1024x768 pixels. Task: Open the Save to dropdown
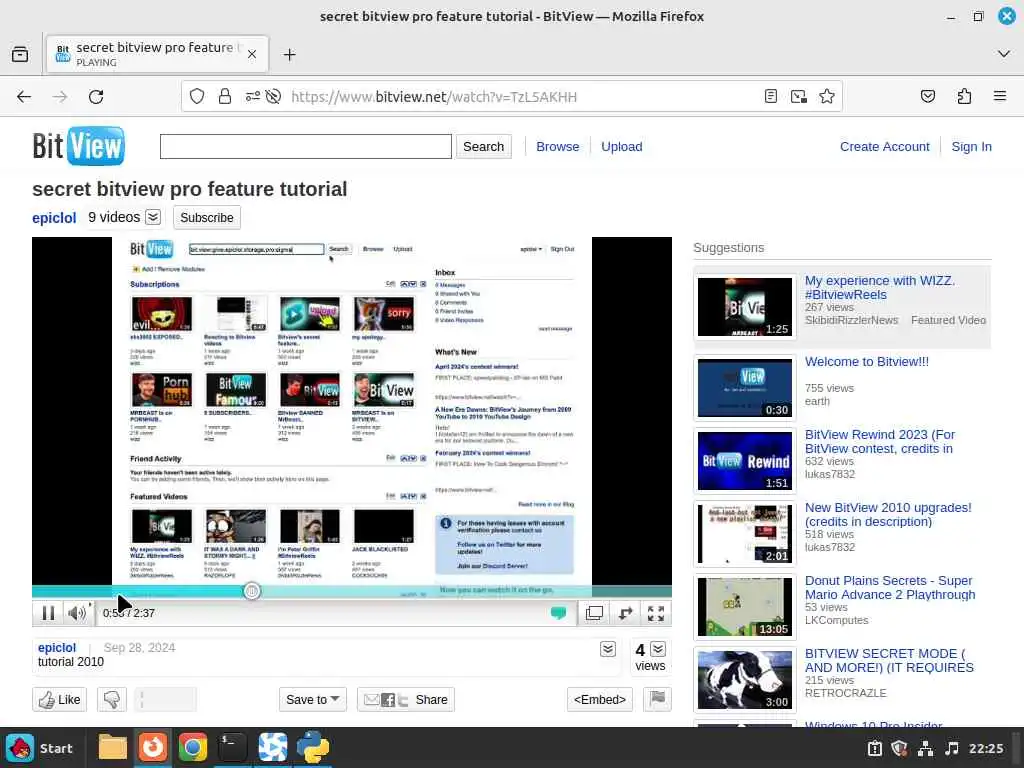pos(312,699)
